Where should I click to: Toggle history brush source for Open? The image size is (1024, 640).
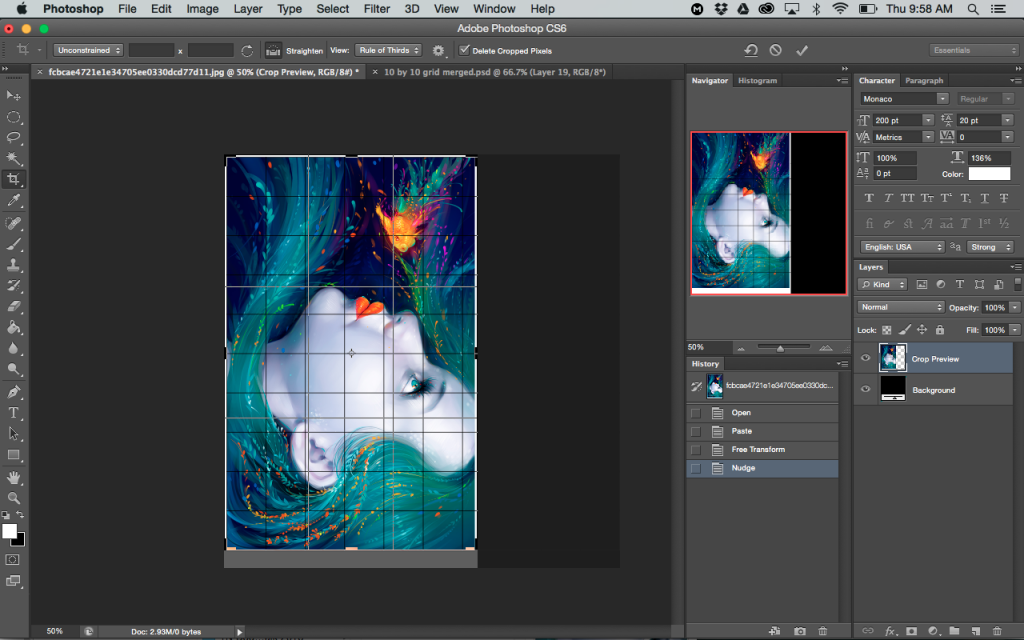(696, 413)
